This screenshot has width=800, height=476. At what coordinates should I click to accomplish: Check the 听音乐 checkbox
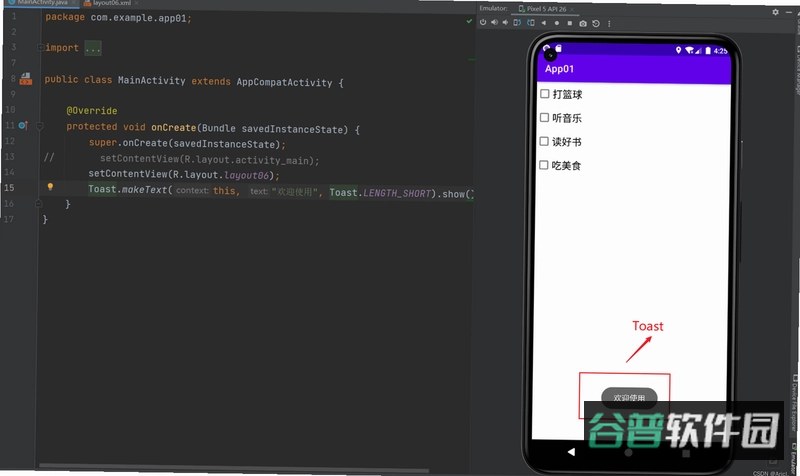click(544, 118)
